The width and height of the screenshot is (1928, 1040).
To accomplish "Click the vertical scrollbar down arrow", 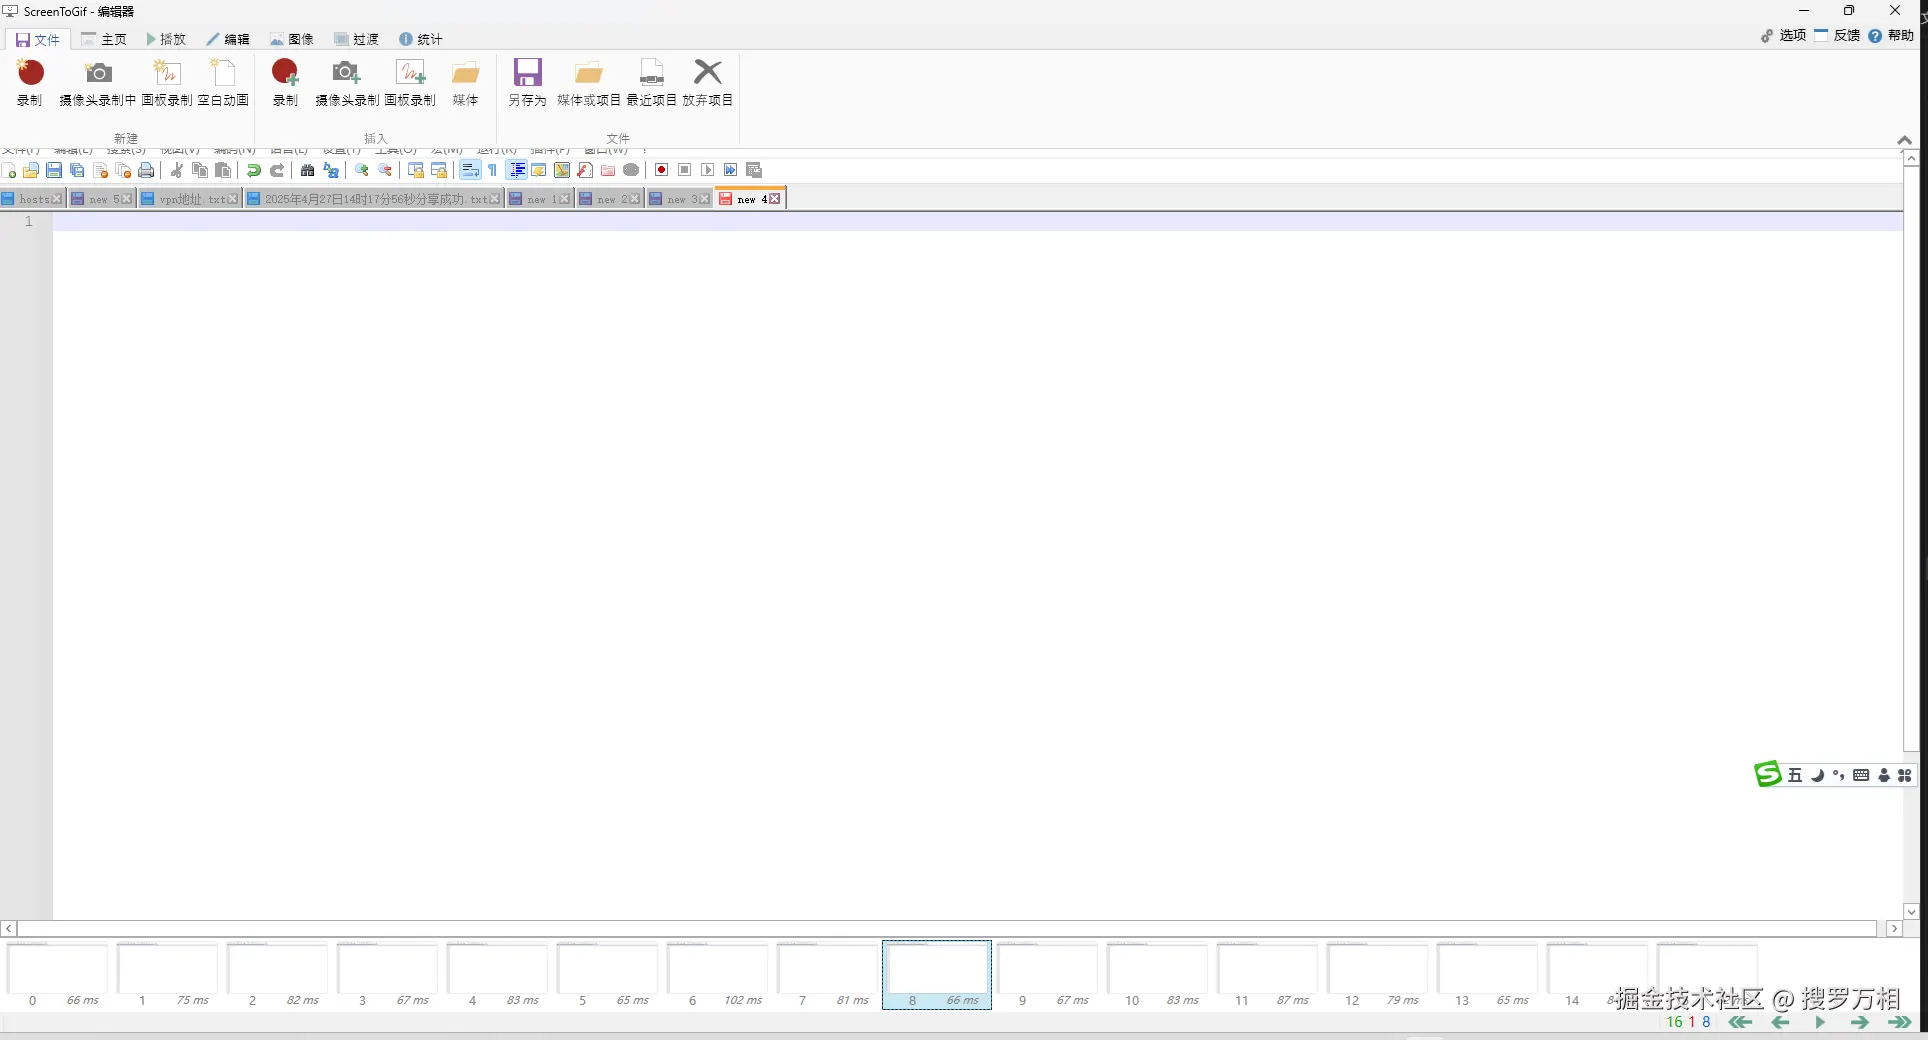I will click(x=1911, y=911).
